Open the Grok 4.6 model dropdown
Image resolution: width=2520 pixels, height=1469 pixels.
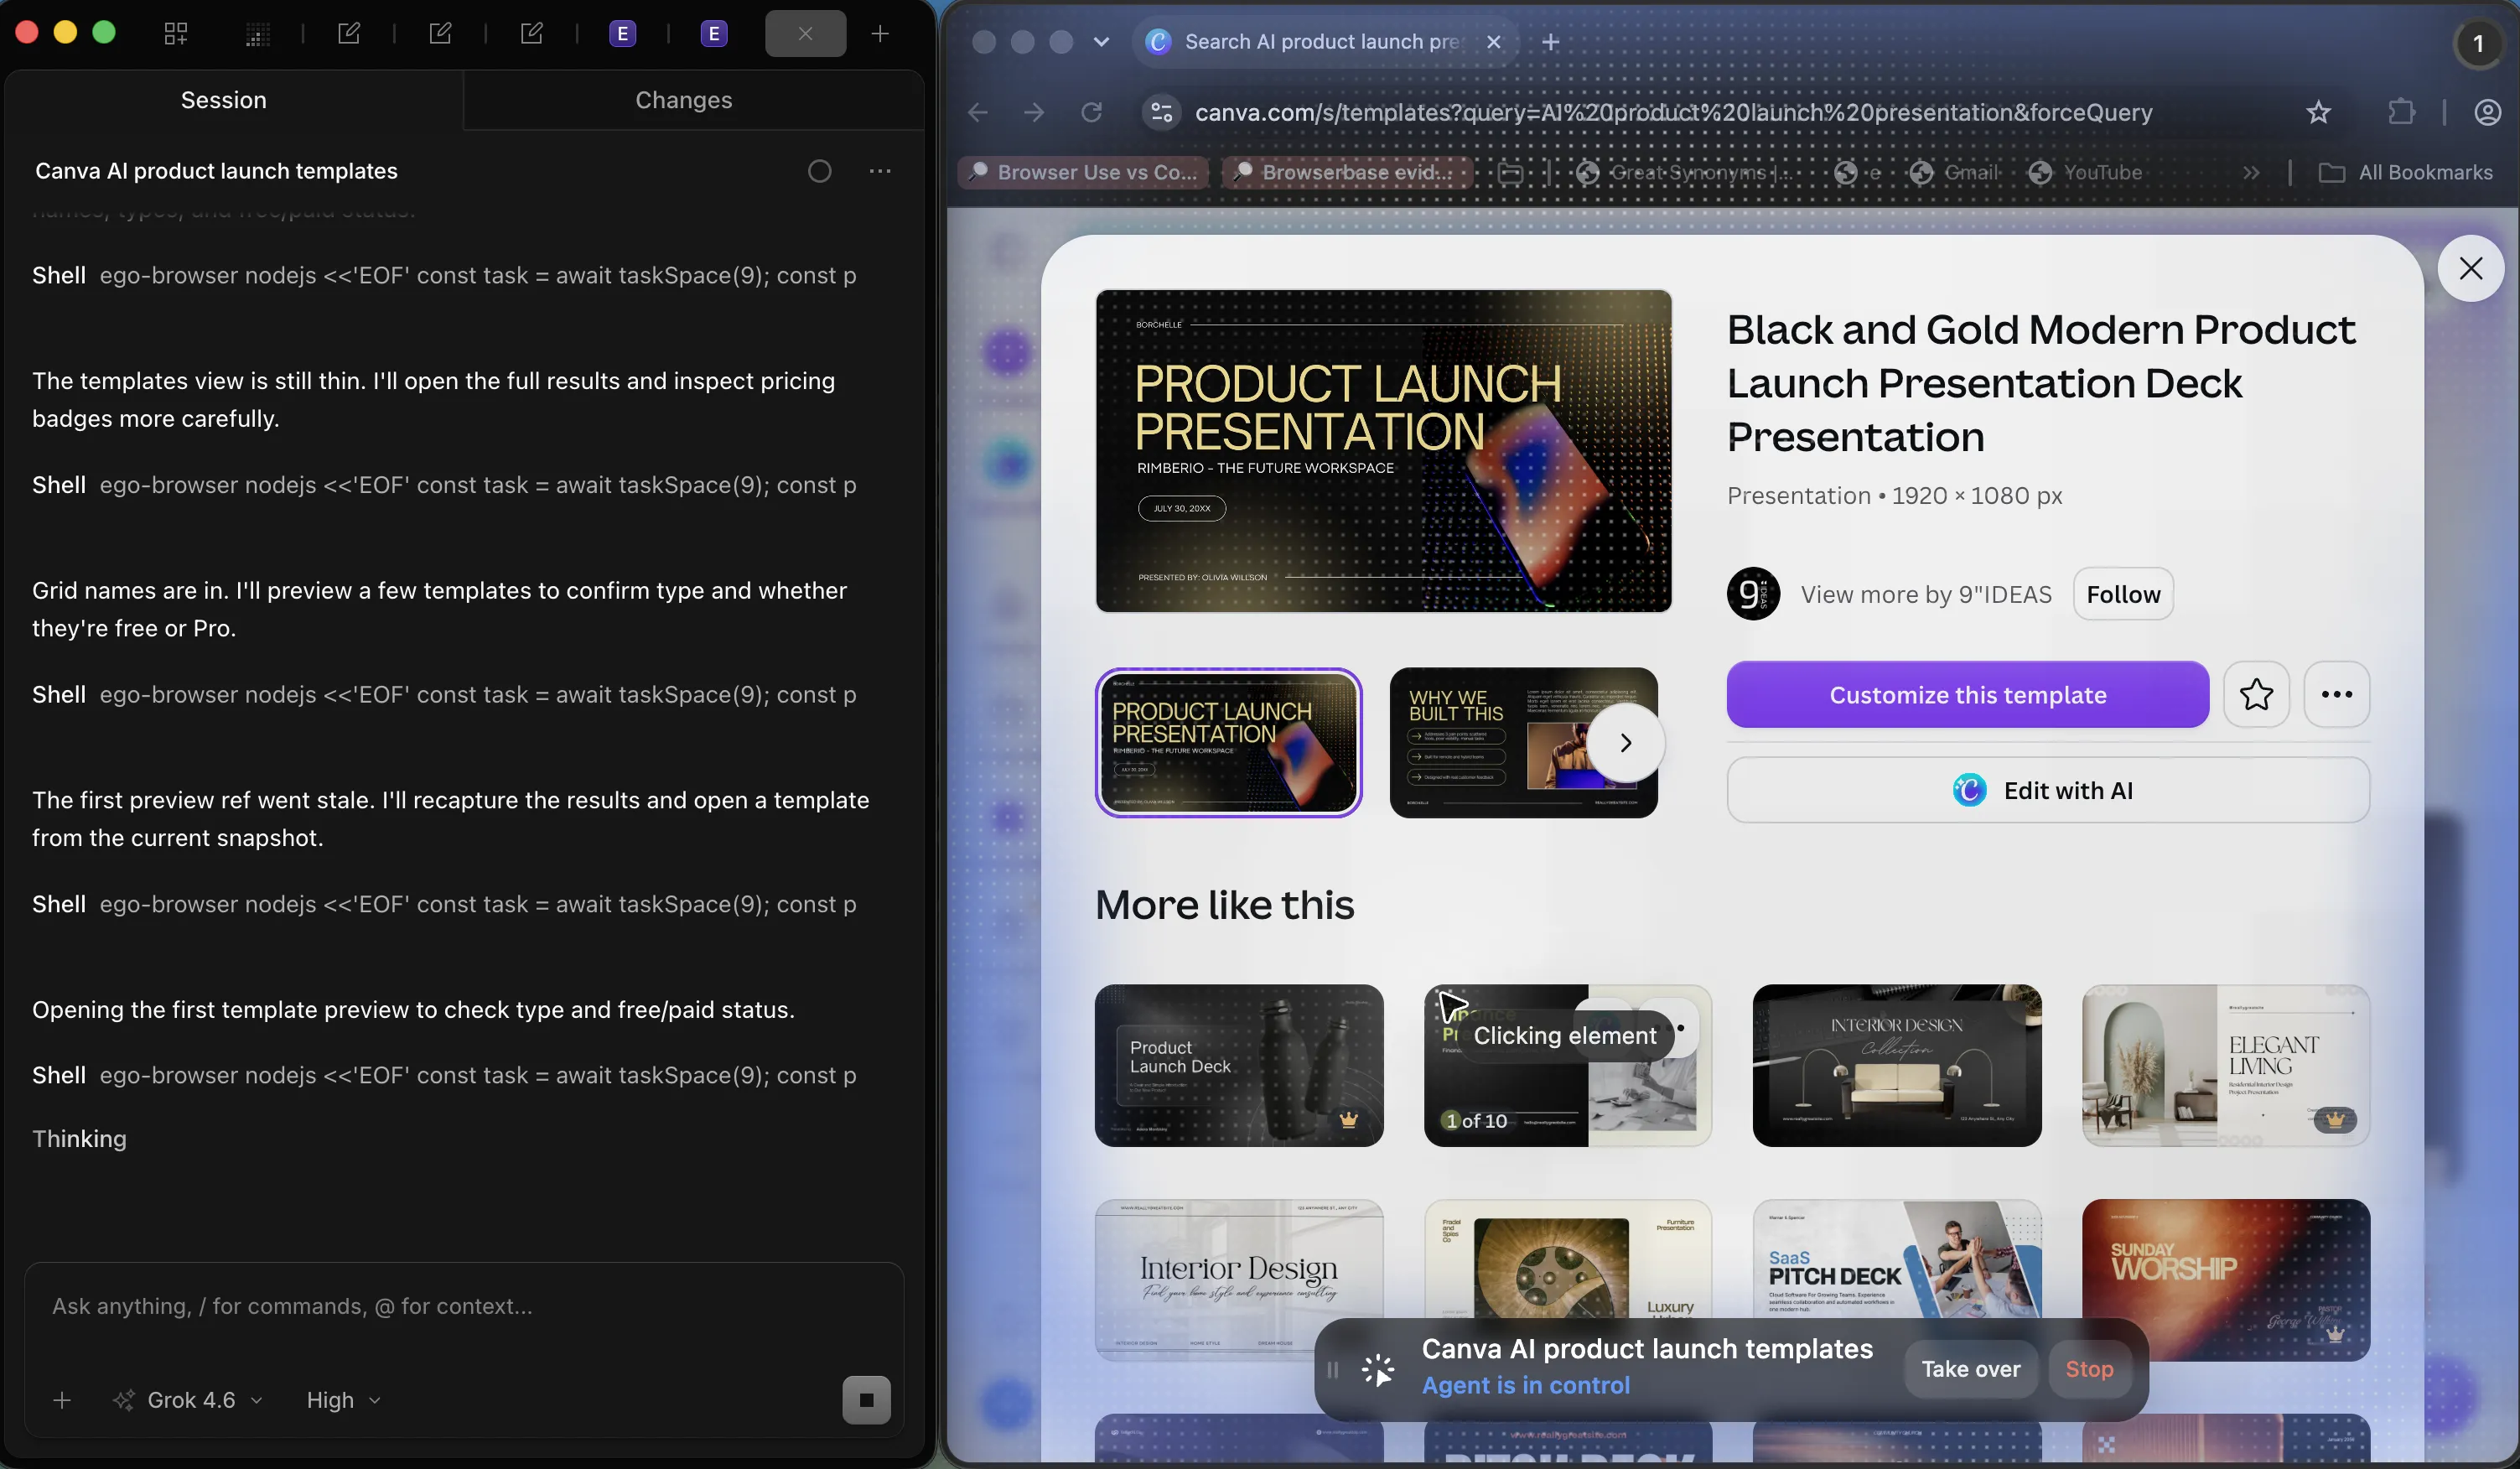[189, 1400]
